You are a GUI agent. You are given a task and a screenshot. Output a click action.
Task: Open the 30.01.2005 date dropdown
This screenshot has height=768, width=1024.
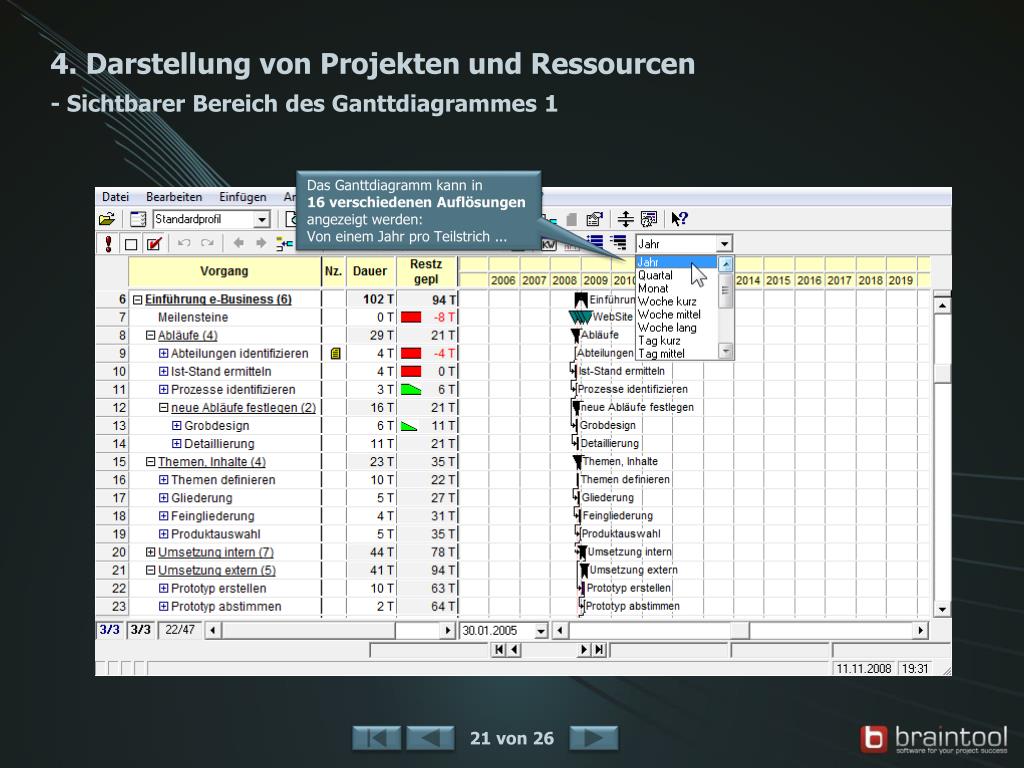coord(541,631)
